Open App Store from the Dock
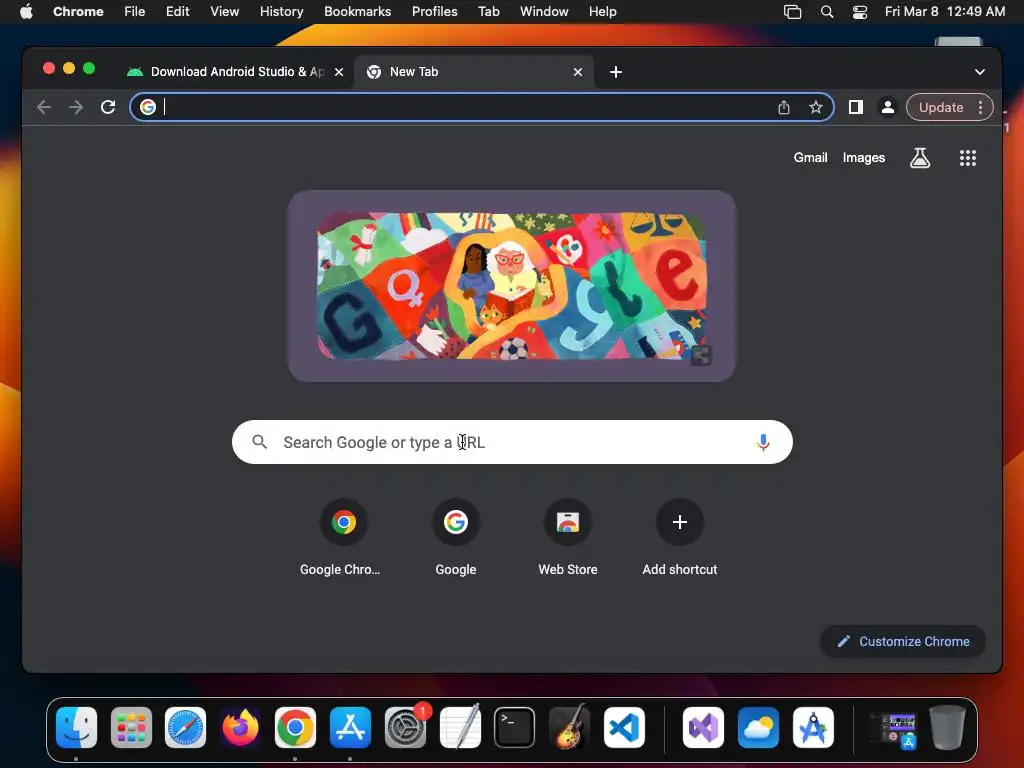This screenshot has height=768, width=1024. [350, 727]
